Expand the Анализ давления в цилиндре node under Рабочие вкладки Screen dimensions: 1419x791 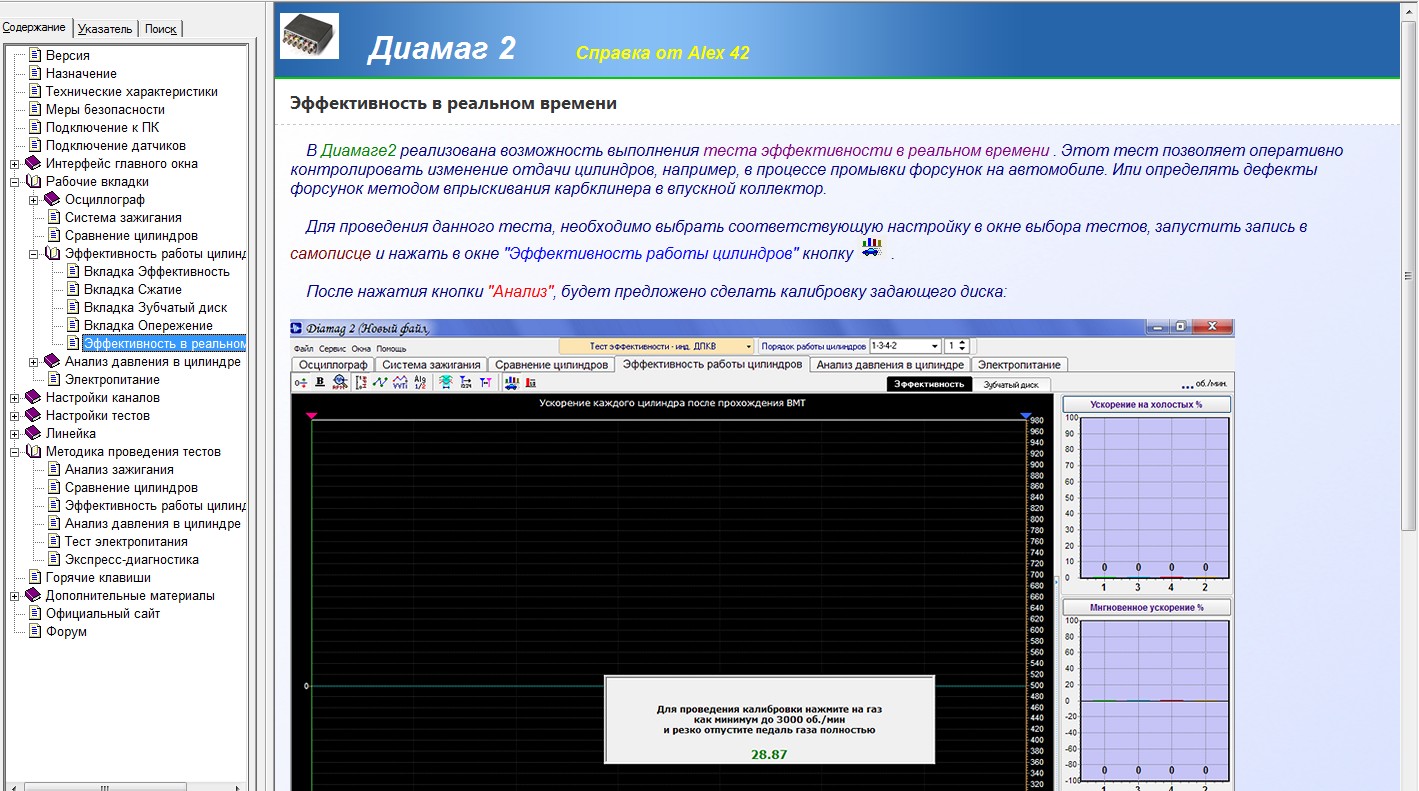(x=34, y=362)
